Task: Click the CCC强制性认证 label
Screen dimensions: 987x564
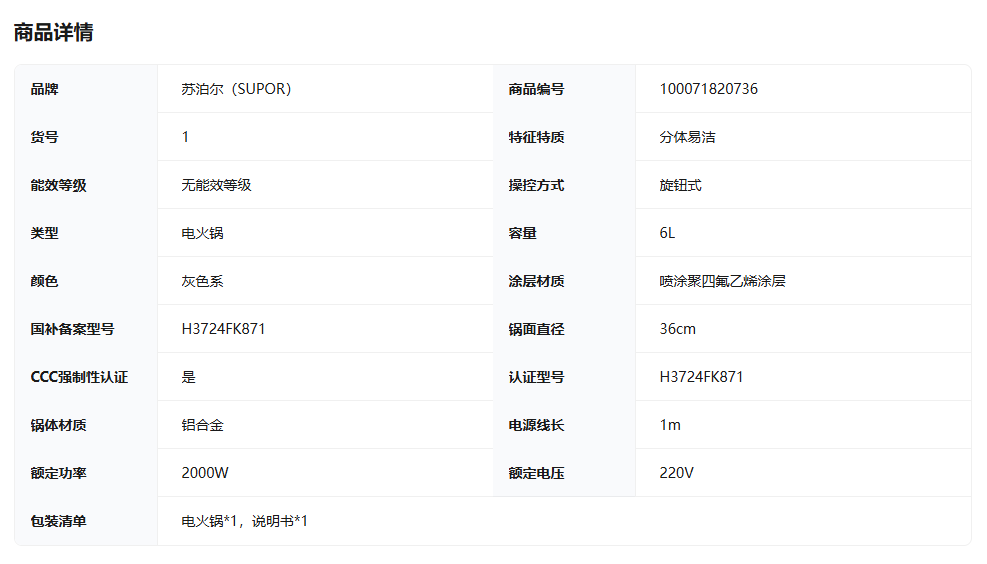Action: tap(79, 377)
